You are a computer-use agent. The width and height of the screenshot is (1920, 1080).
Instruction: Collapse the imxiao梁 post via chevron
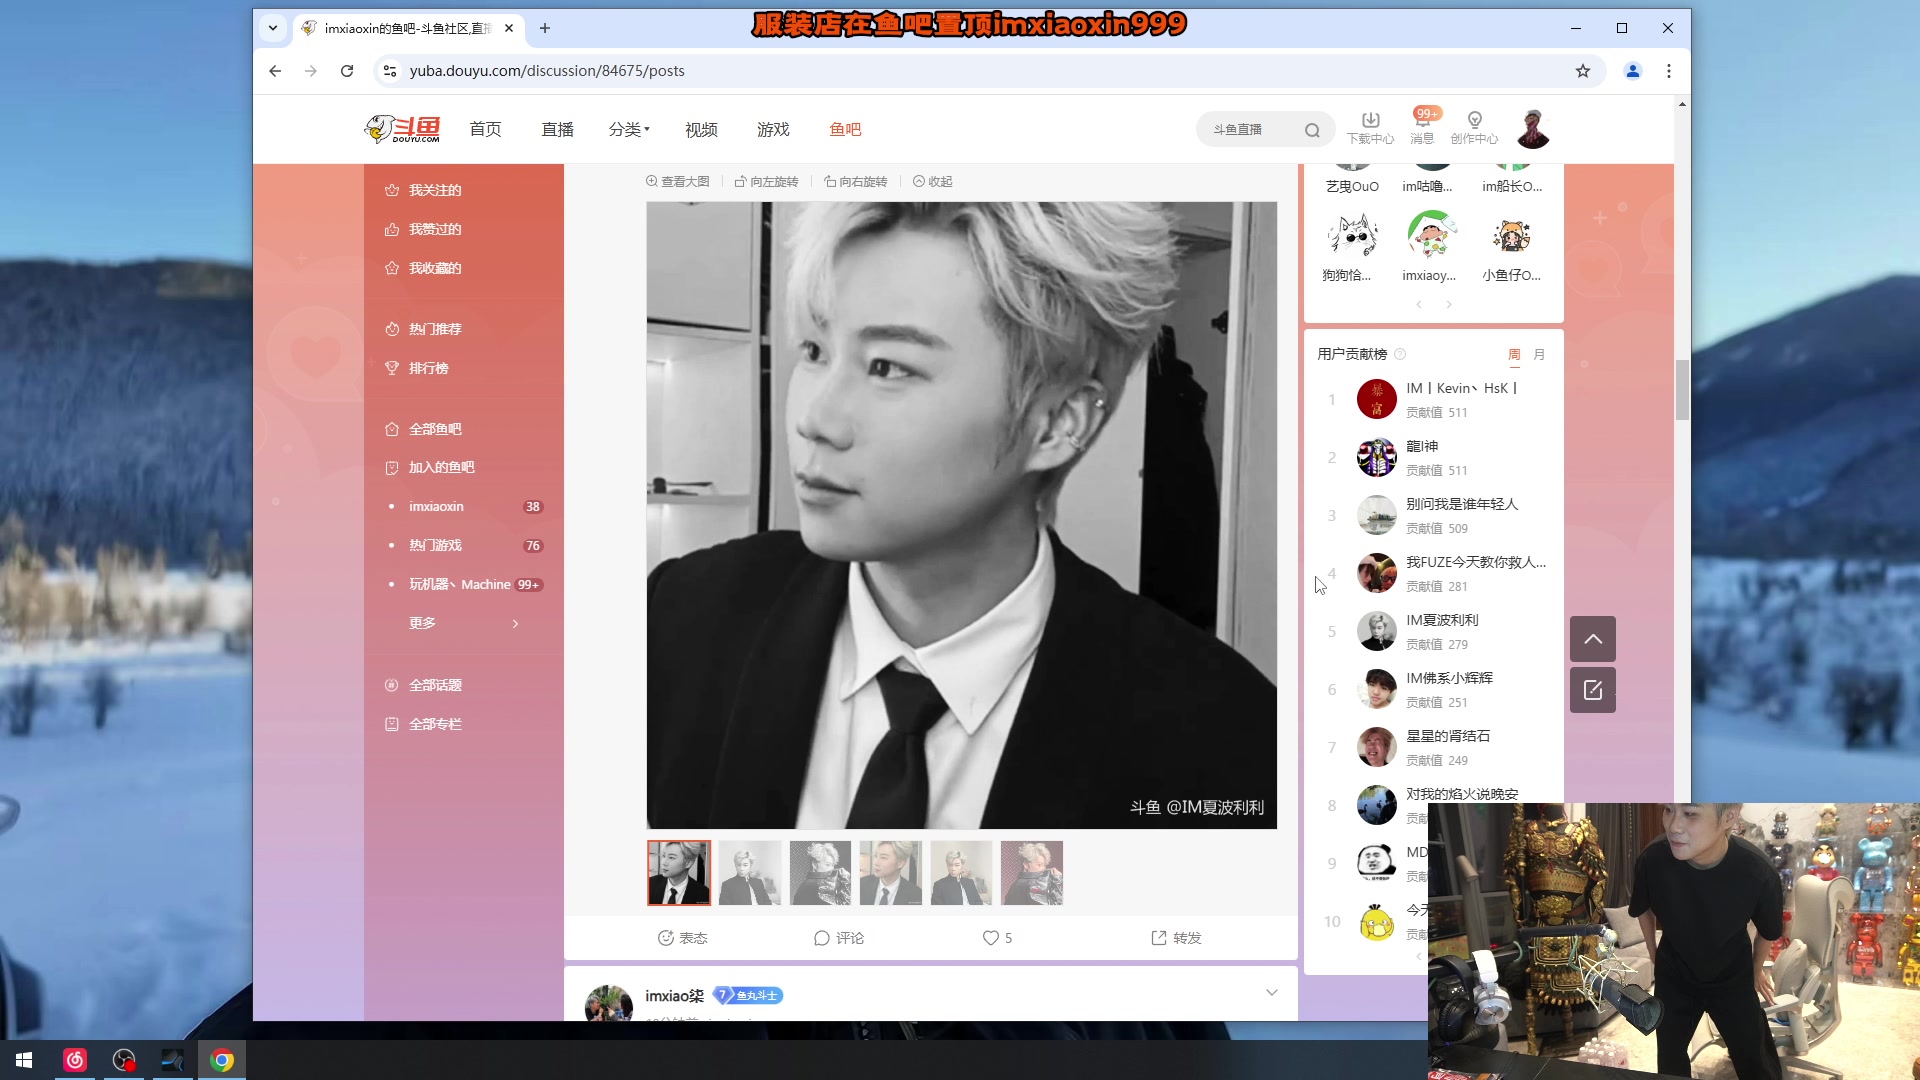1271,992
